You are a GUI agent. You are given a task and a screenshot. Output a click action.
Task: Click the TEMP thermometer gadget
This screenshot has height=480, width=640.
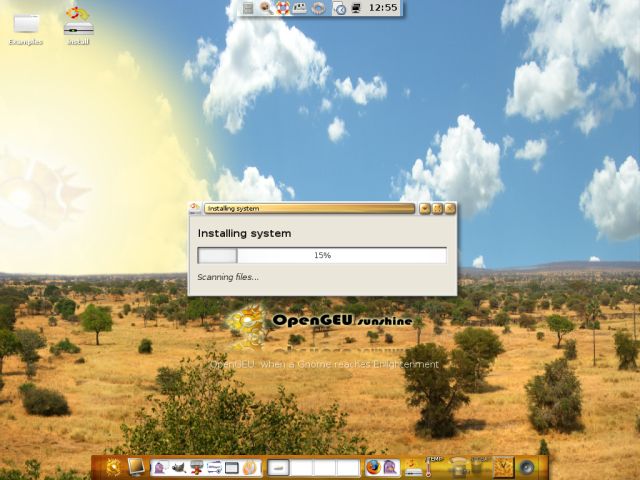[432, 467]
